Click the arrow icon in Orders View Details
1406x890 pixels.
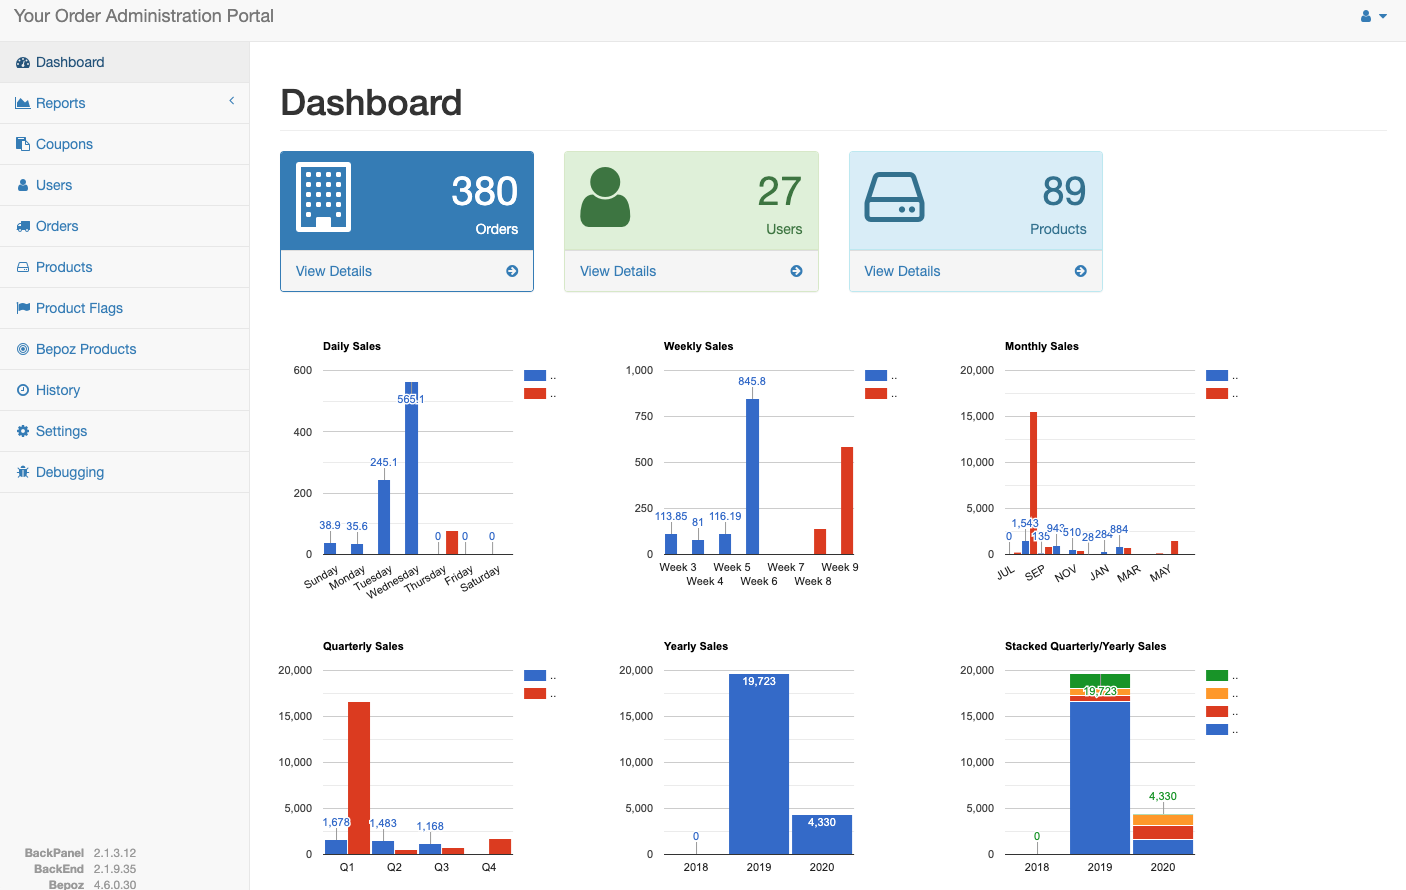(512, 271)
